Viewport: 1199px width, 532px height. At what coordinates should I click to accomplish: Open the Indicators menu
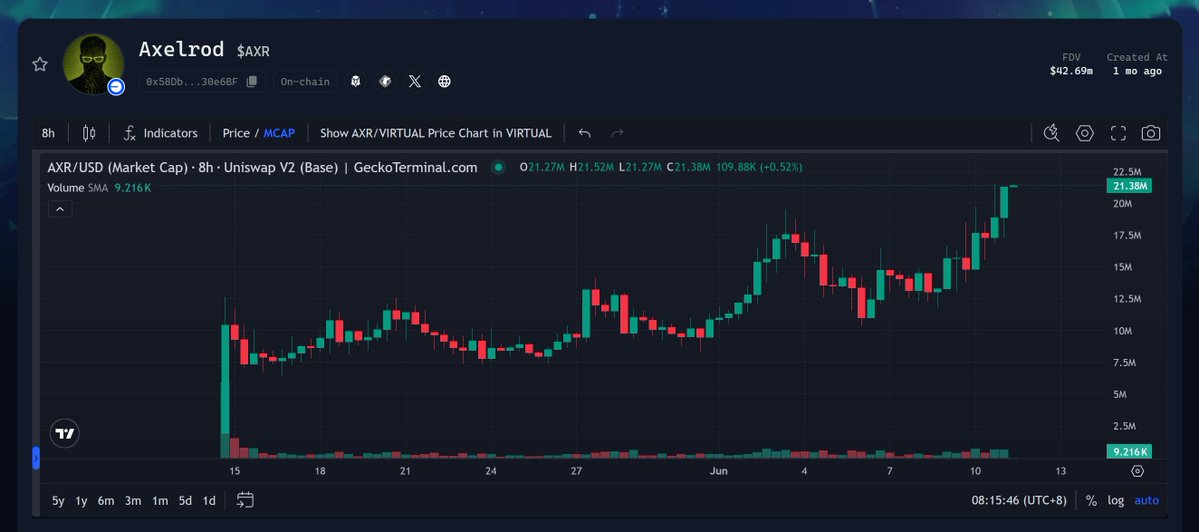tap(161, 133)
